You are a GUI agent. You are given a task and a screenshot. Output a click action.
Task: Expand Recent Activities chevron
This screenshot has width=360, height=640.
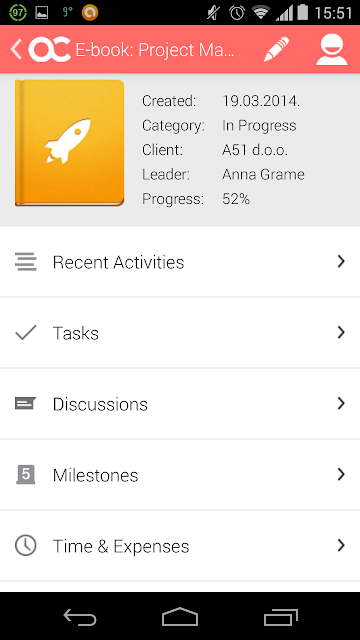tap(341, 262)
